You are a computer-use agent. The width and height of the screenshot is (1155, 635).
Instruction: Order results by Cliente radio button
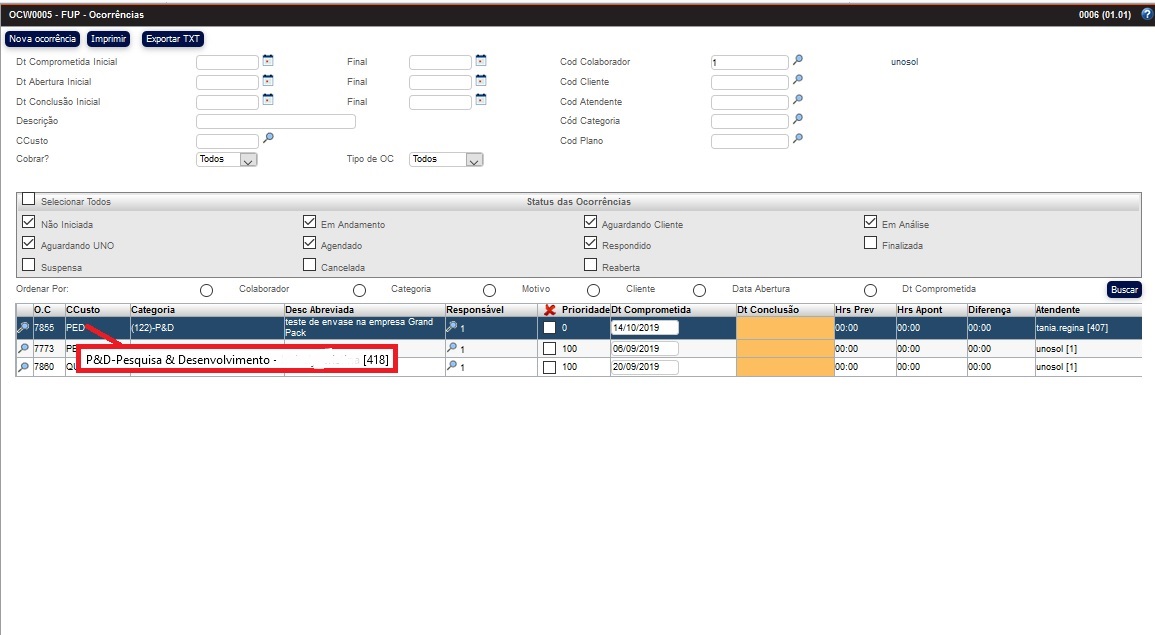tap(594, 290)
